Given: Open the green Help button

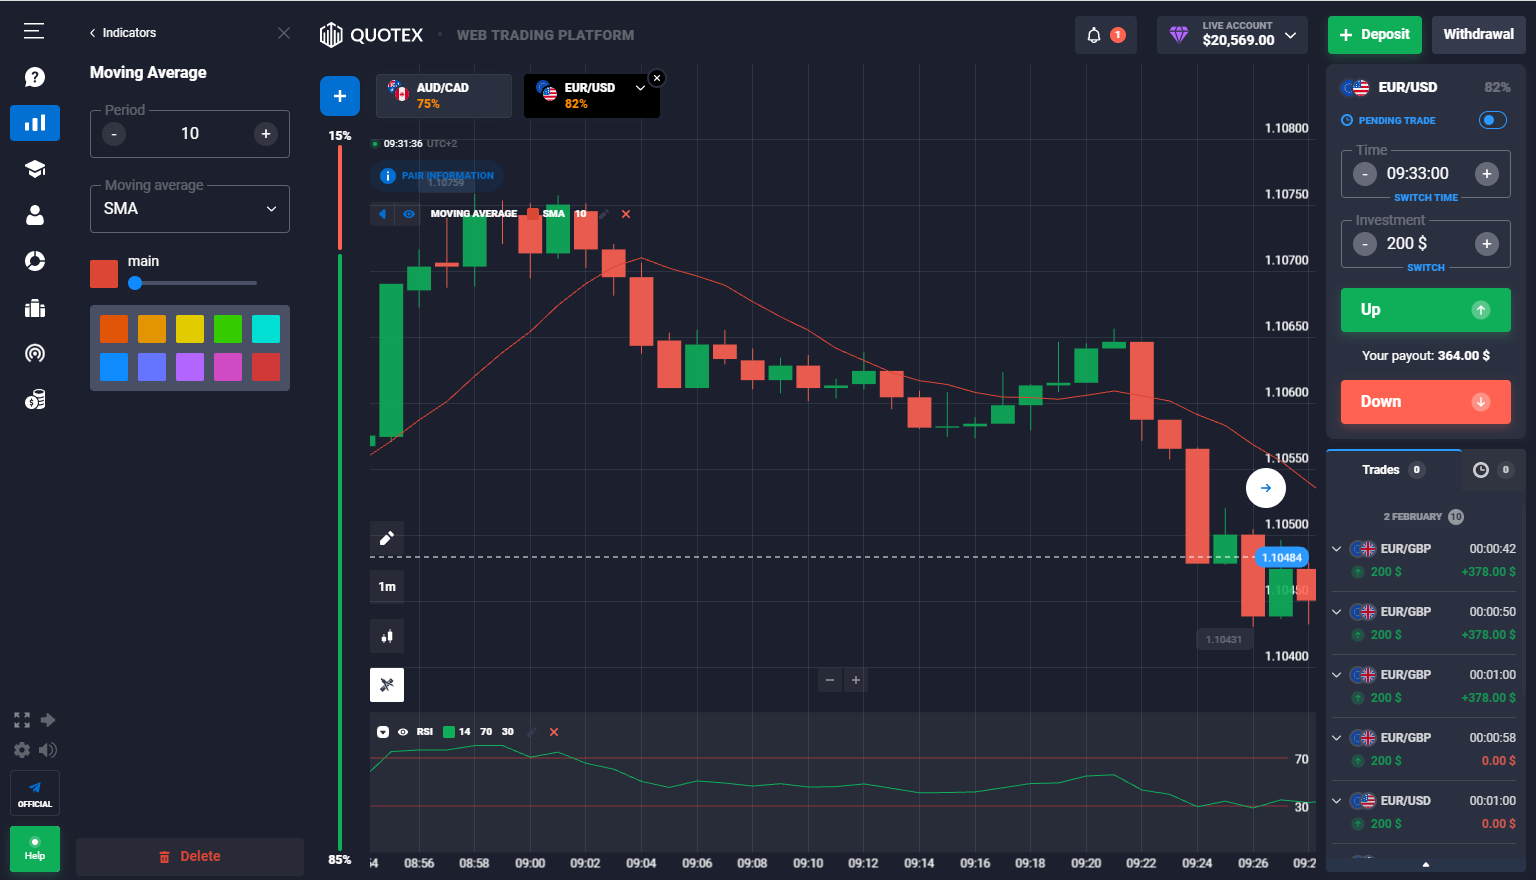Looking at the screenshot, I should point(35,849).
